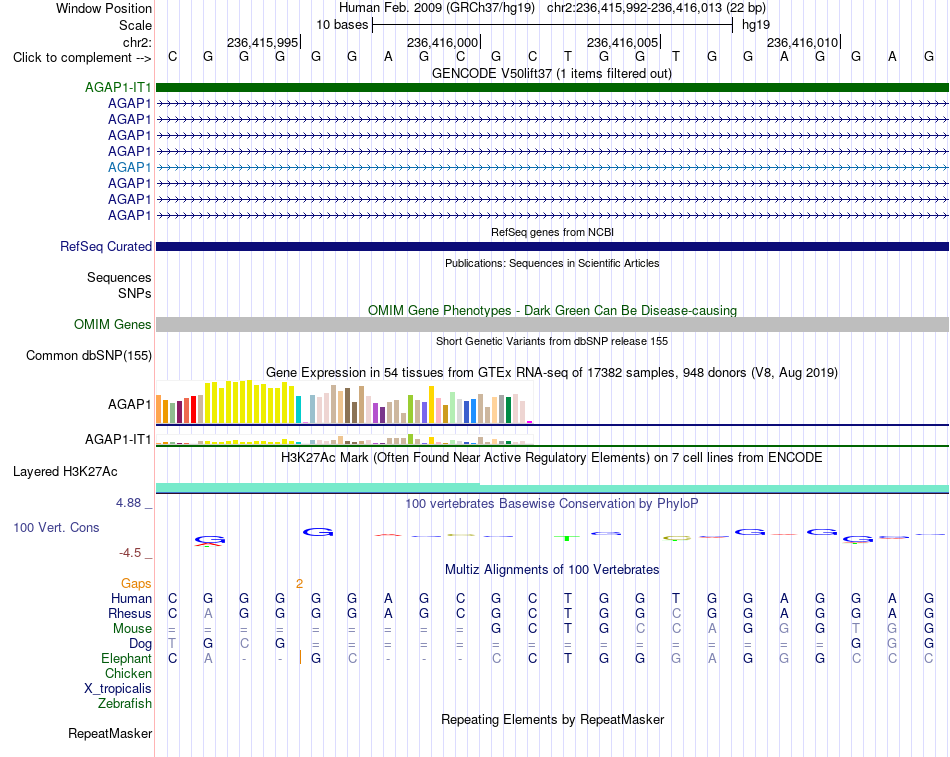Click the RepeatMasker track label
Viewport: 950px width, 757px height.
[x=110, y=733]
